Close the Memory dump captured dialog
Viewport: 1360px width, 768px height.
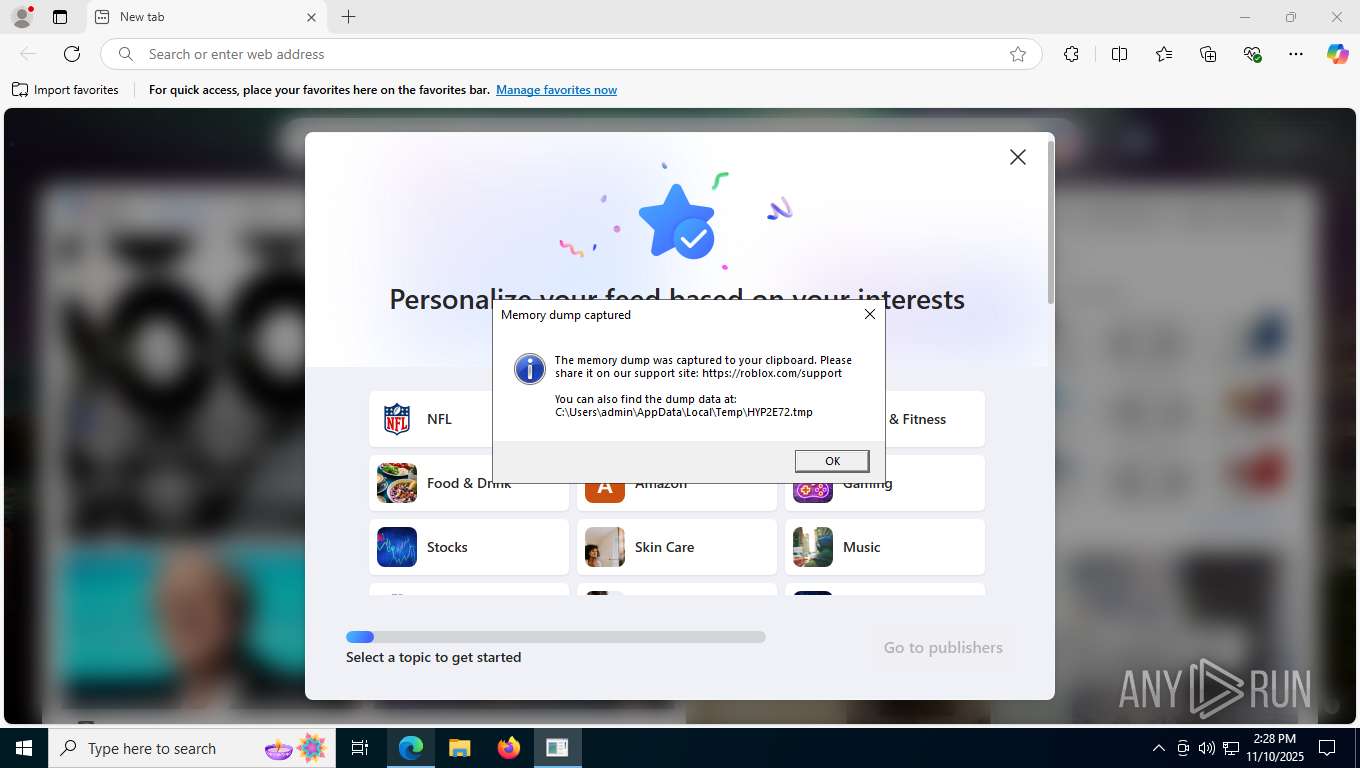point(870,314)
